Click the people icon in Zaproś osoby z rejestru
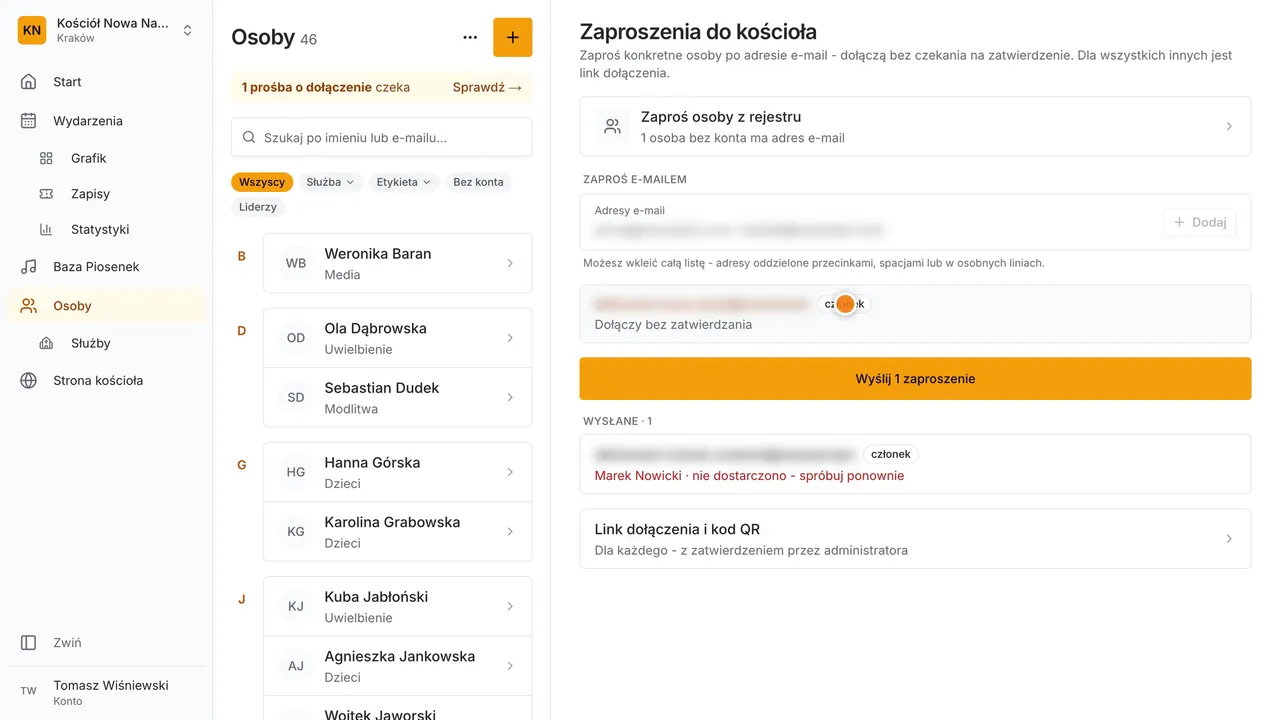This screenshot has height=720, width=1280. tap(612, 127)
